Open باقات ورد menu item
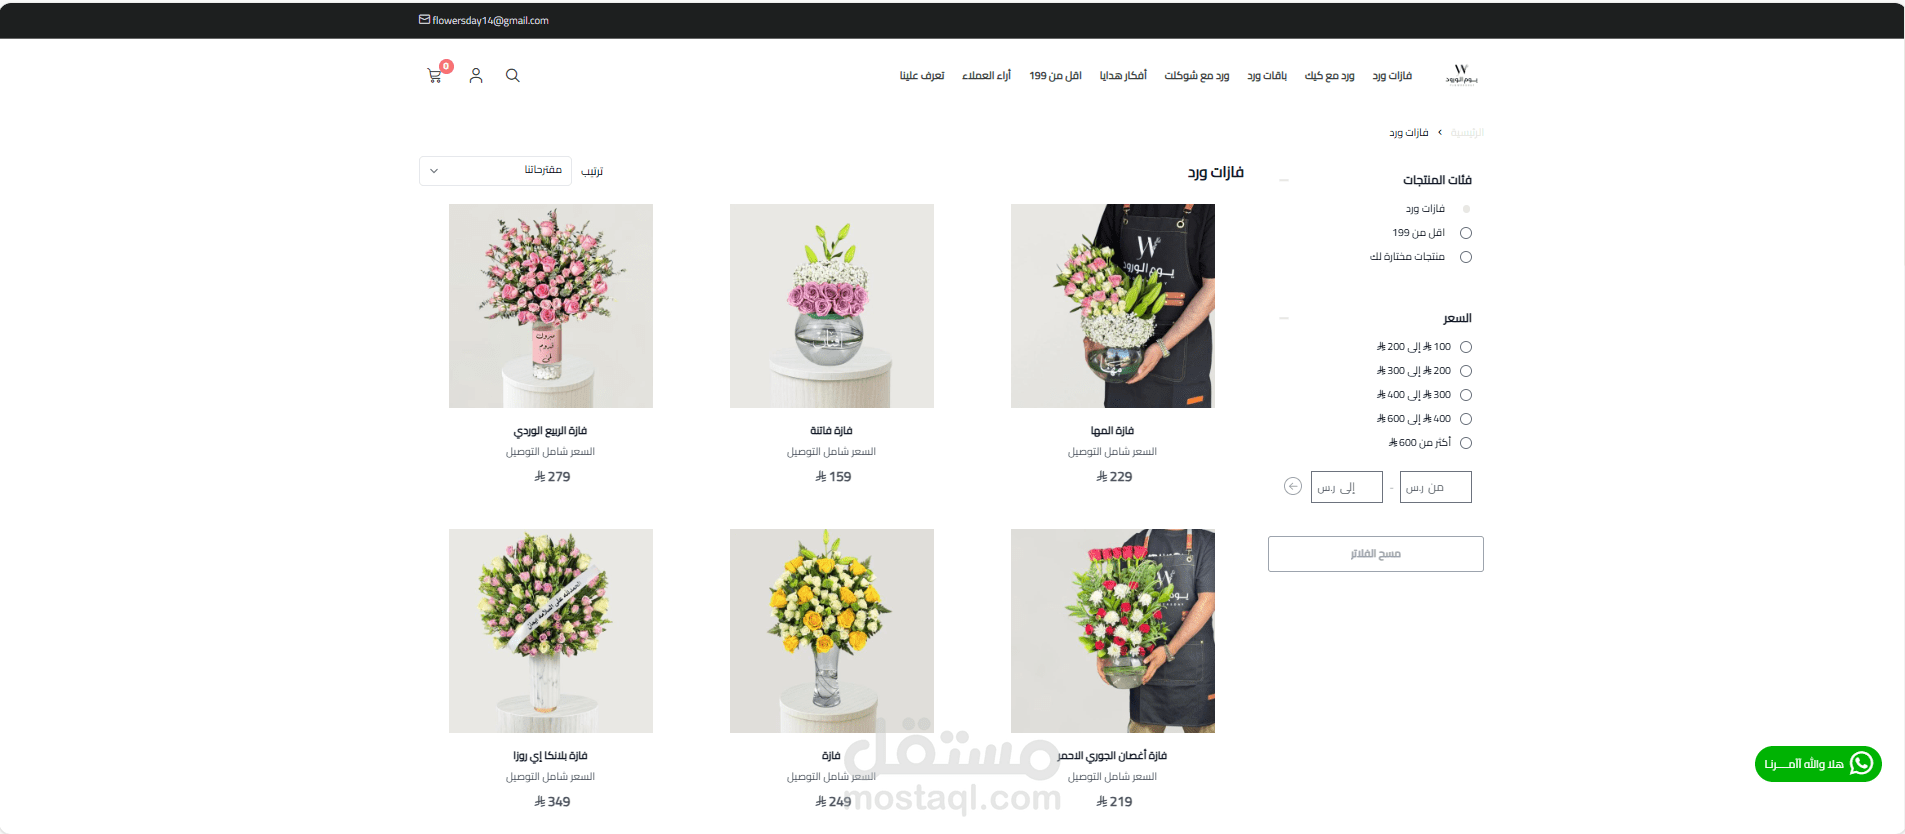Image resolution: width=1905 pixels, height=834 pixels. 1267,76
